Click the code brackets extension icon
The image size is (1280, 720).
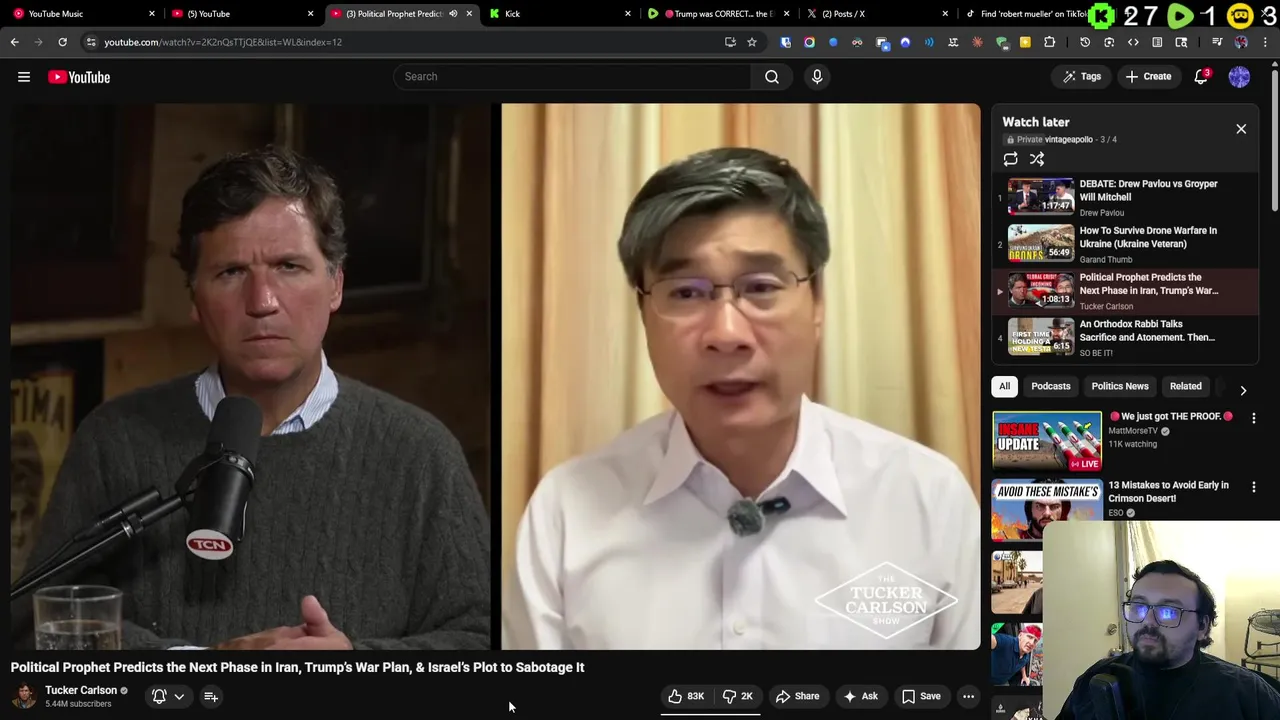tap(1133, 42)
